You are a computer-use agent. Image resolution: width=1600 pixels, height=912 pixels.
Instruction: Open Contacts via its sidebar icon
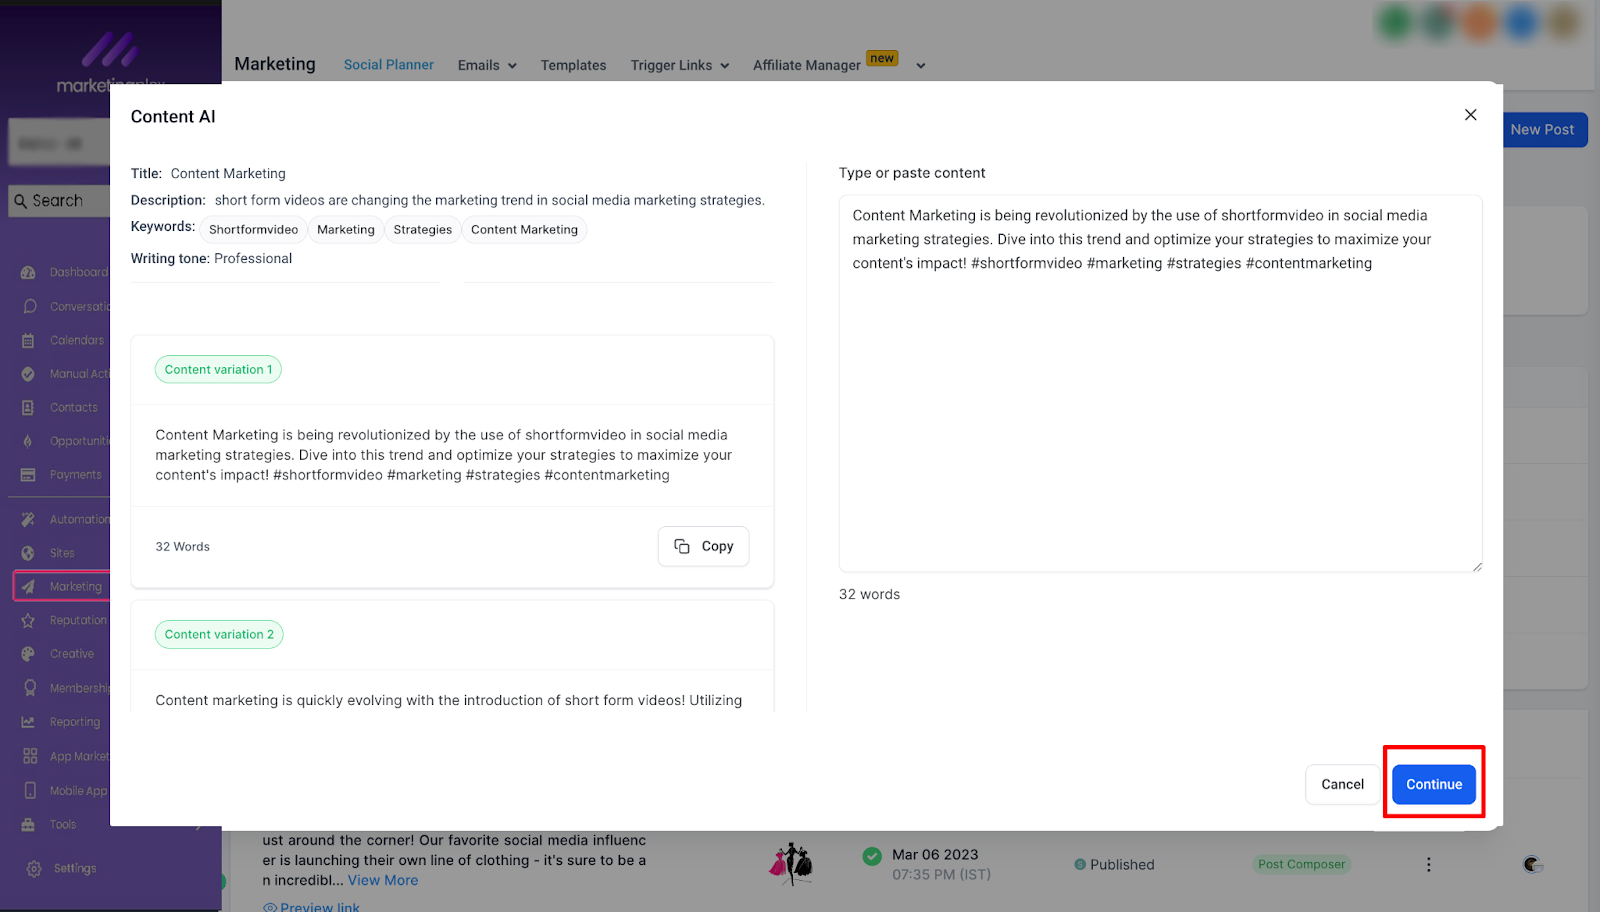29,407
